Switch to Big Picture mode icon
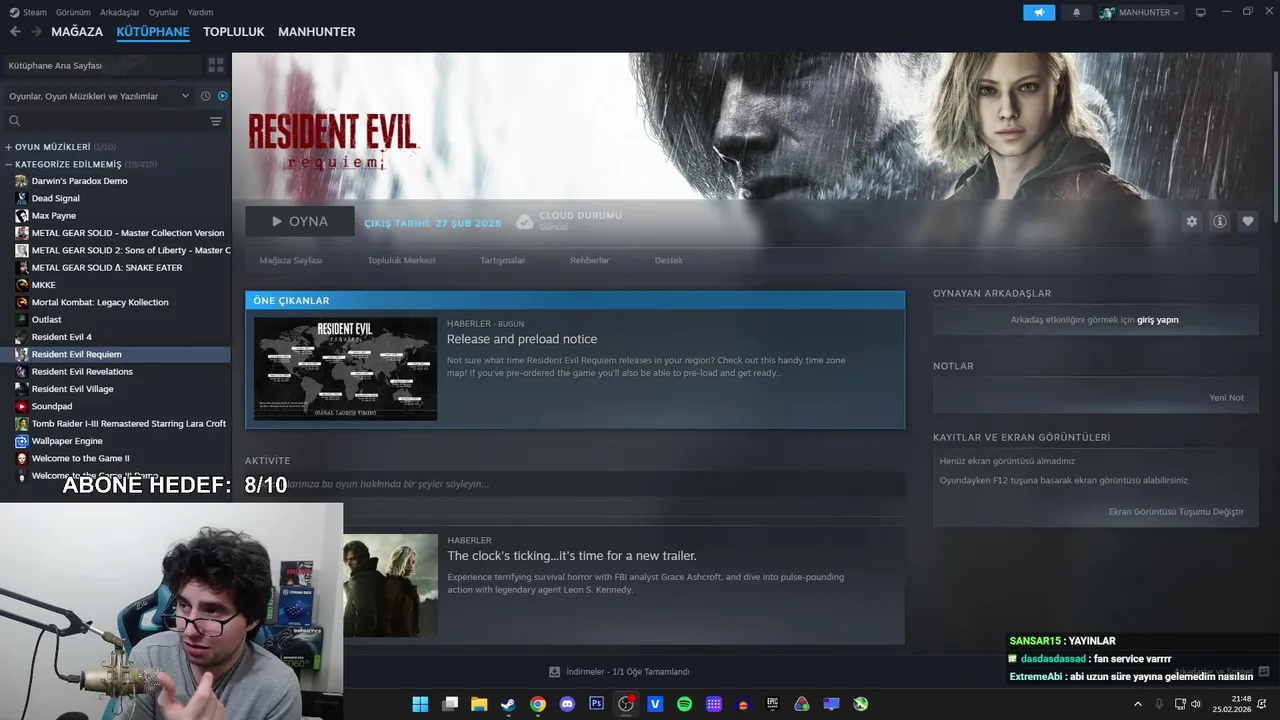This screenshot has width=1280, height=720. (x=1201, y=12)
